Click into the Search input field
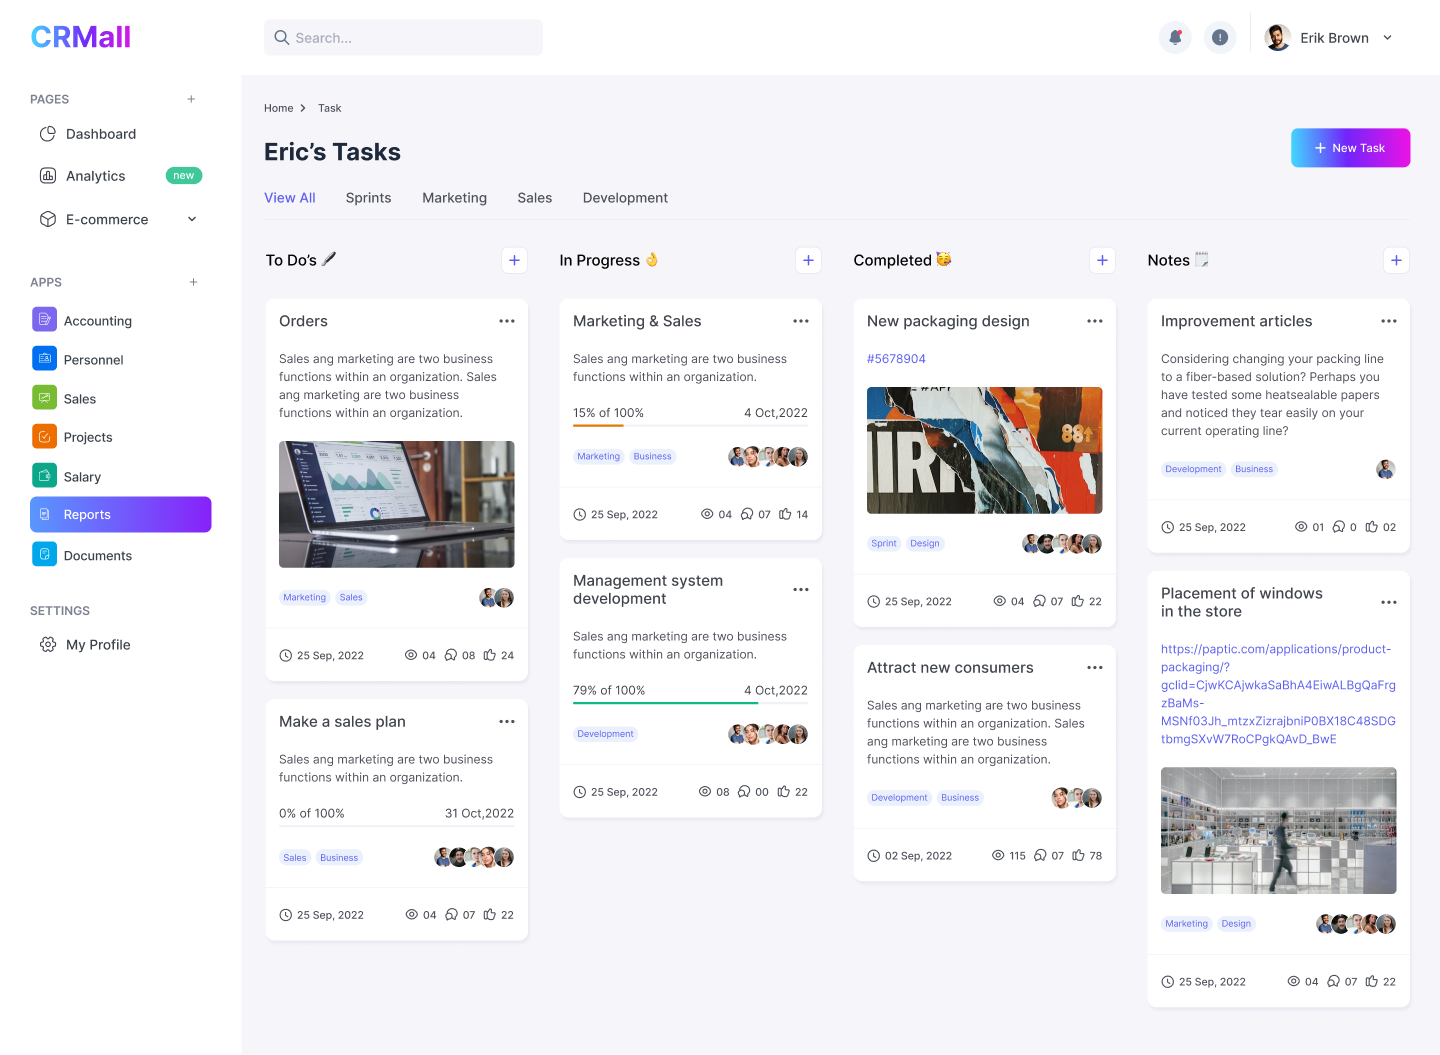Viewport: 1440px width, 1055px height. [403, 38]
